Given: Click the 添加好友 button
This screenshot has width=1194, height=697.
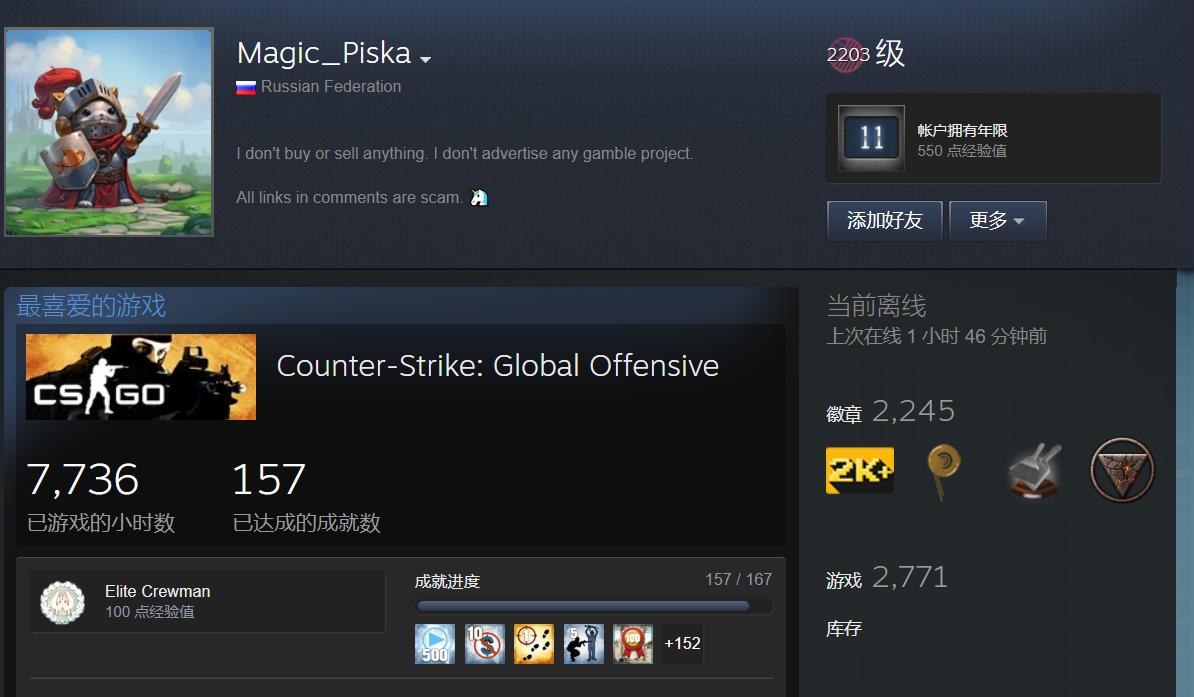Looking at the screenshot, I should pyautogui.click(x=885, y=221).
